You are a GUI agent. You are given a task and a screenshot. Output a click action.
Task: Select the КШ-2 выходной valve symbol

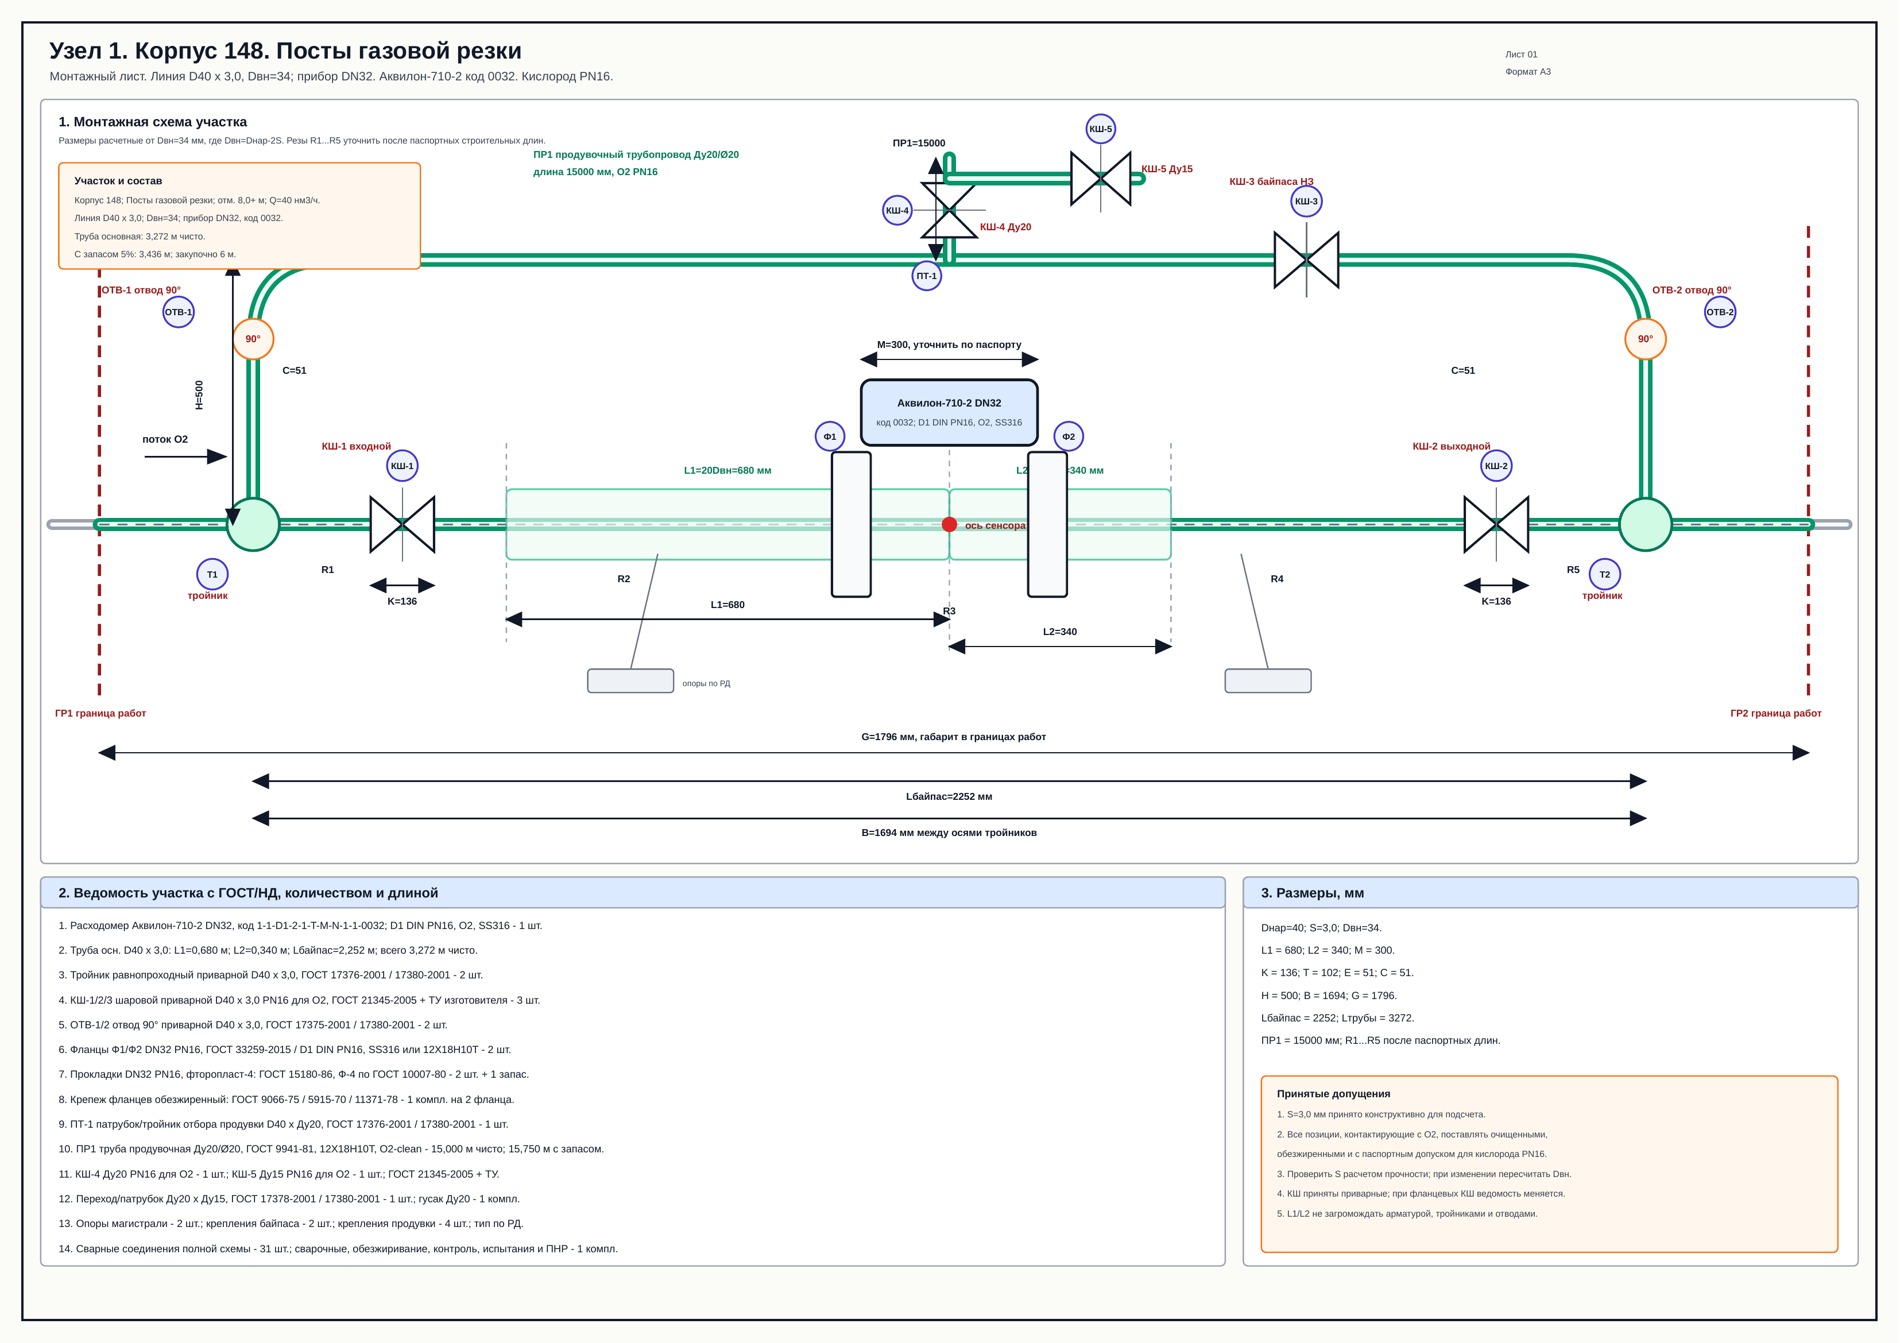(1496, 524)
